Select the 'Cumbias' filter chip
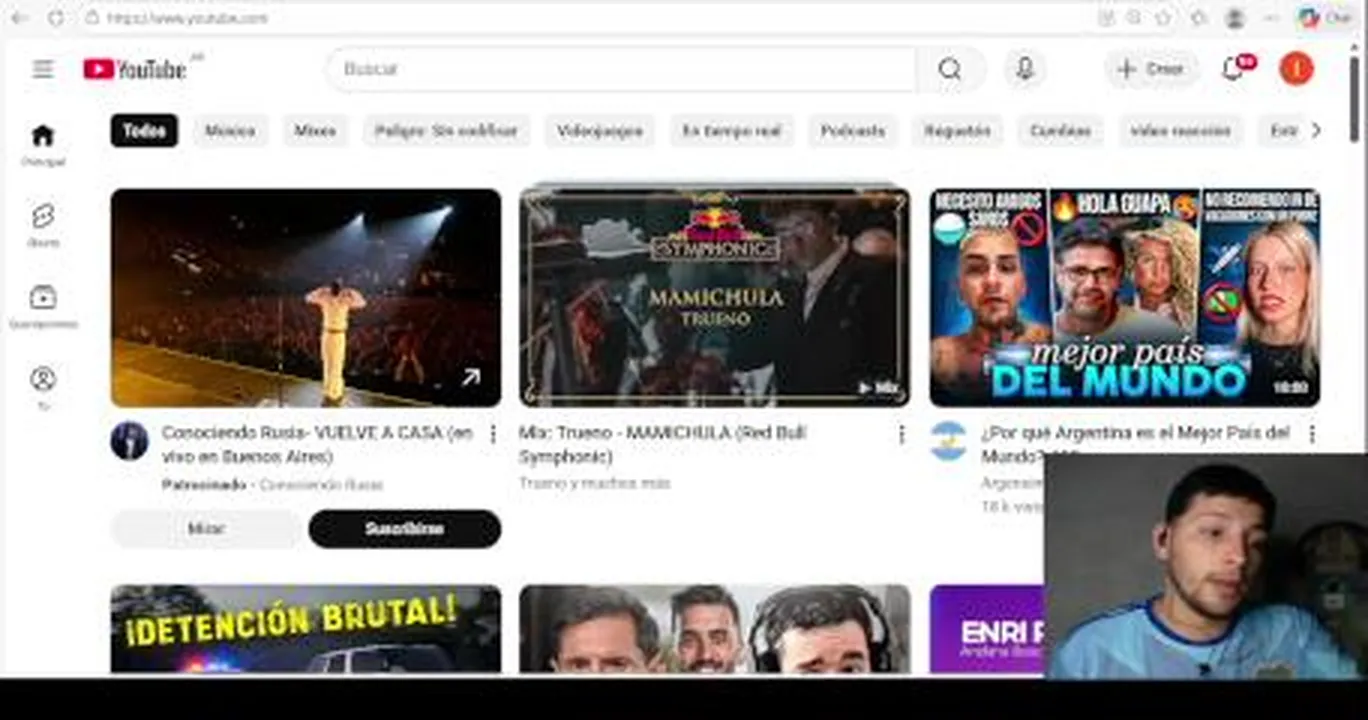The width and height of the screenshot is (1368, 720). point(1061,131)
